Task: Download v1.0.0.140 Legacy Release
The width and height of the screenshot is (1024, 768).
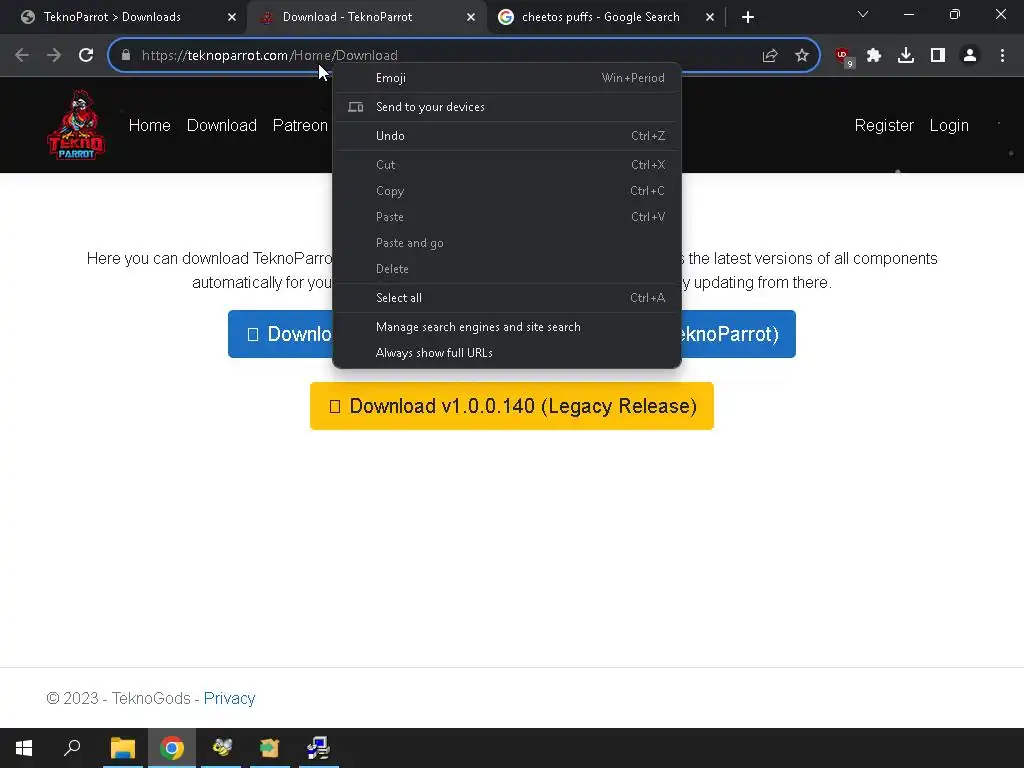Action: (512, 406)
